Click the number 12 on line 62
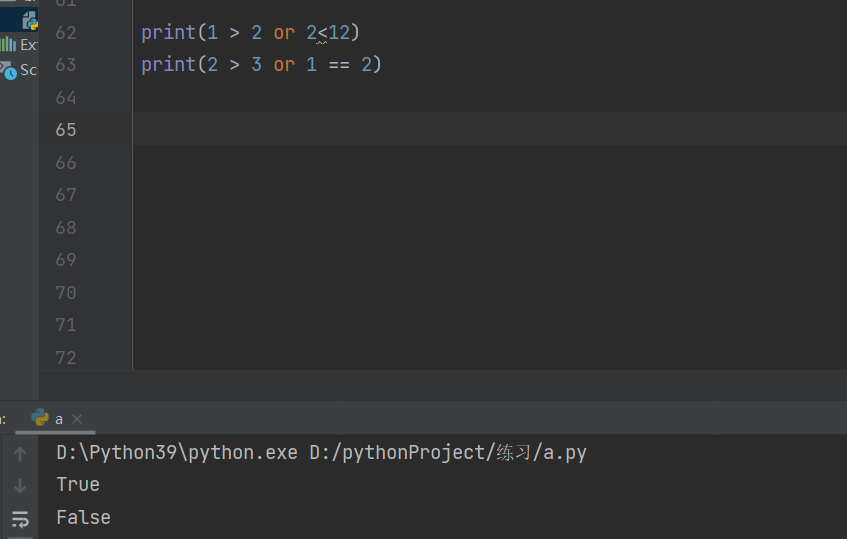Screen dimensions: 847x539 pos(339,33)
